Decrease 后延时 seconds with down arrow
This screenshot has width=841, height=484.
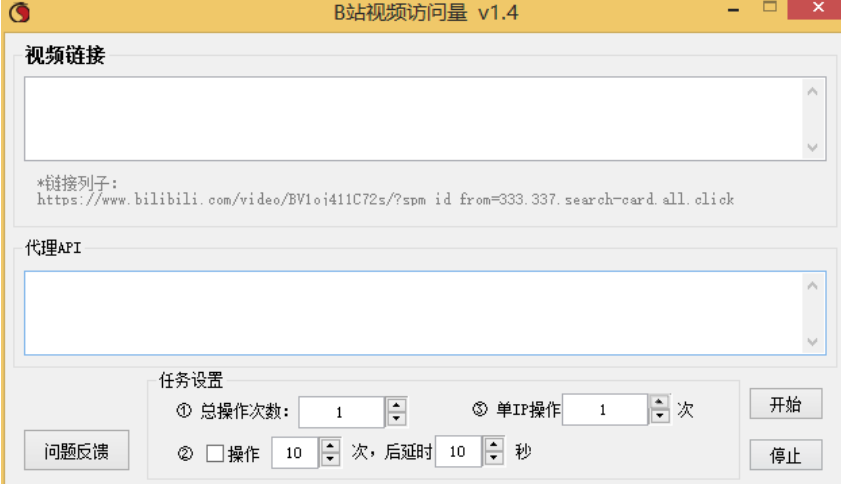[494, 459]
